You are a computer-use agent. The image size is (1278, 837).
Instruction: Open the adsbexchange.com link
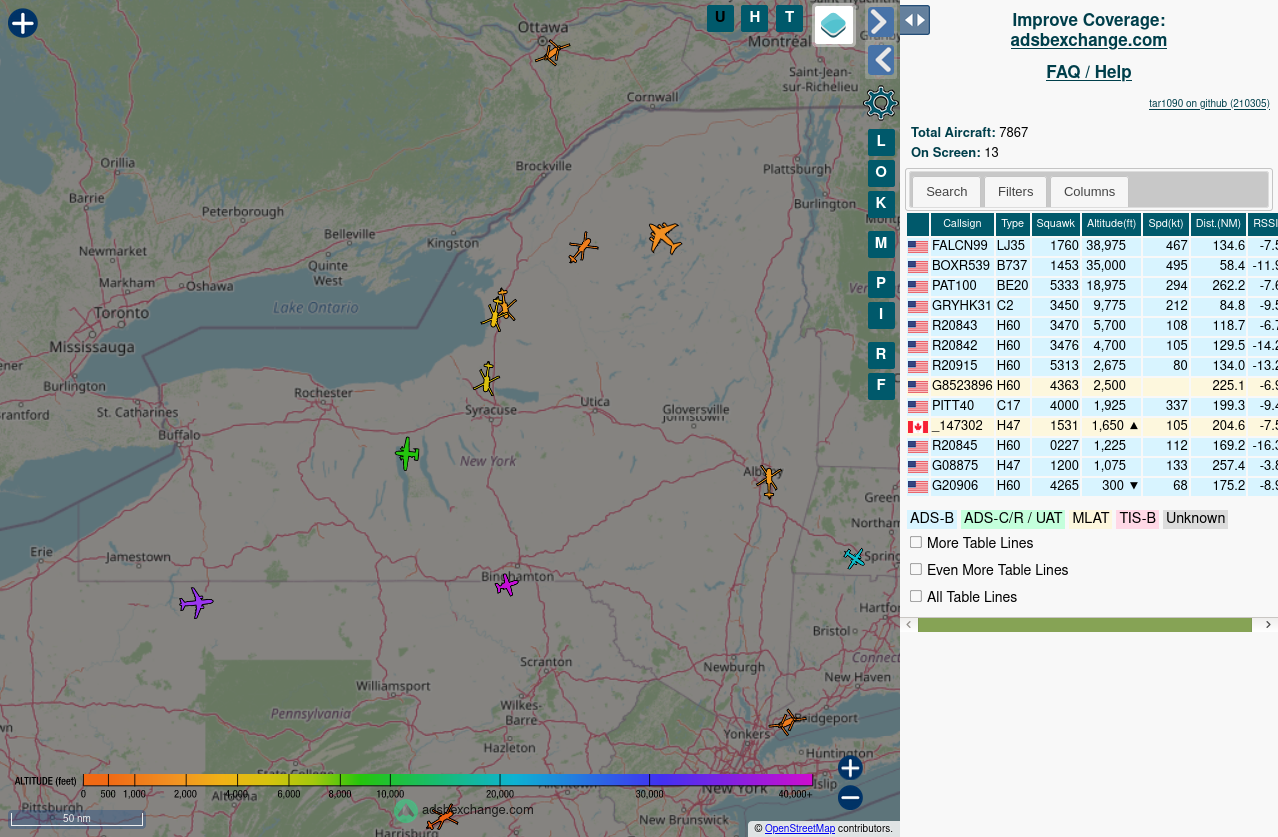pos(1089,40)
